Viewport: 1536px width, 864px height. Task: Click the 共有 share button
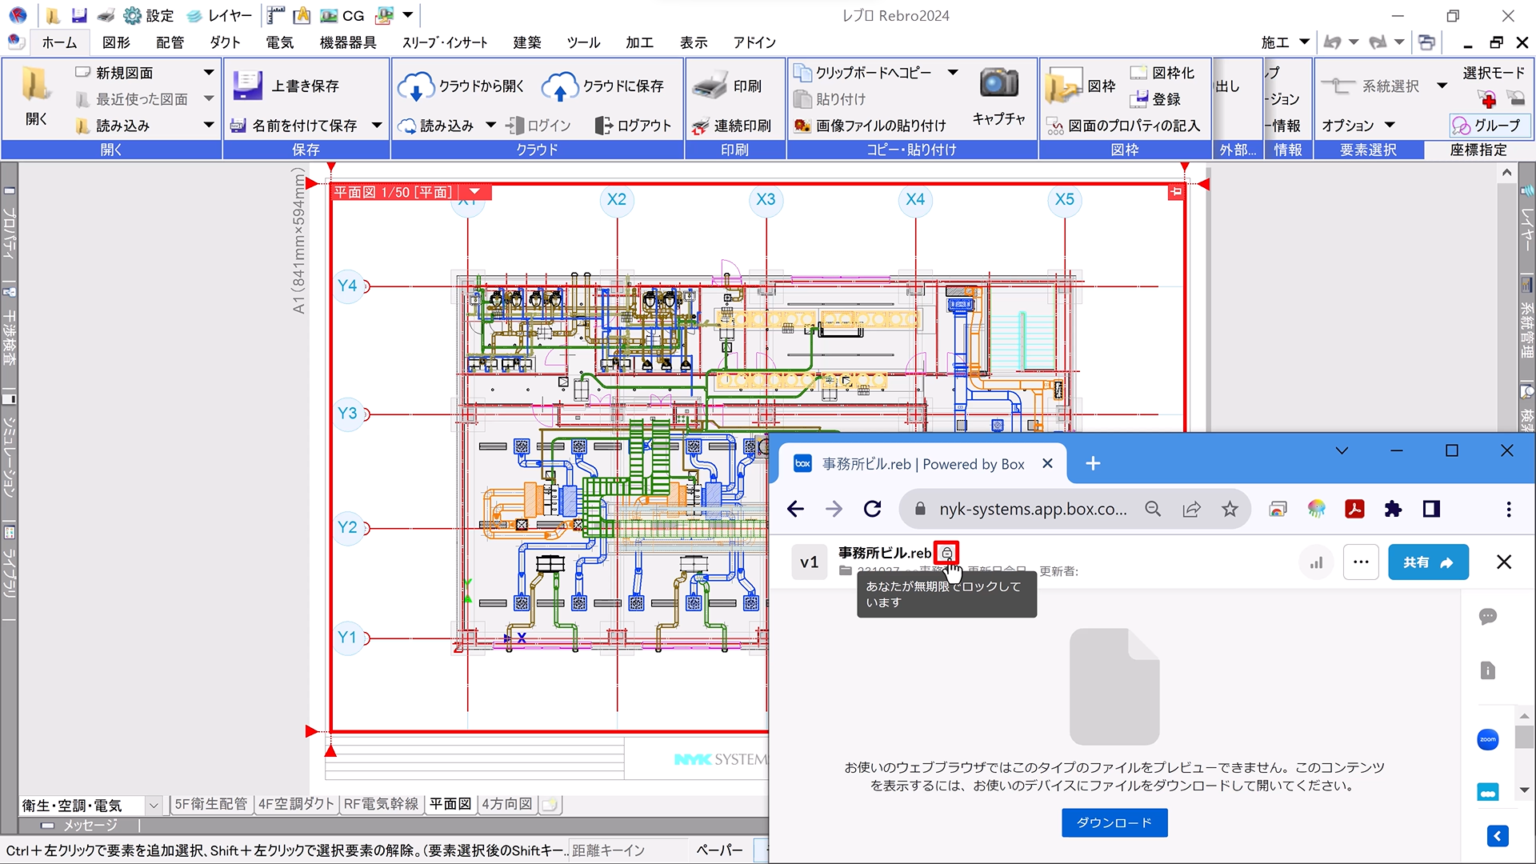click(1427, 562)
